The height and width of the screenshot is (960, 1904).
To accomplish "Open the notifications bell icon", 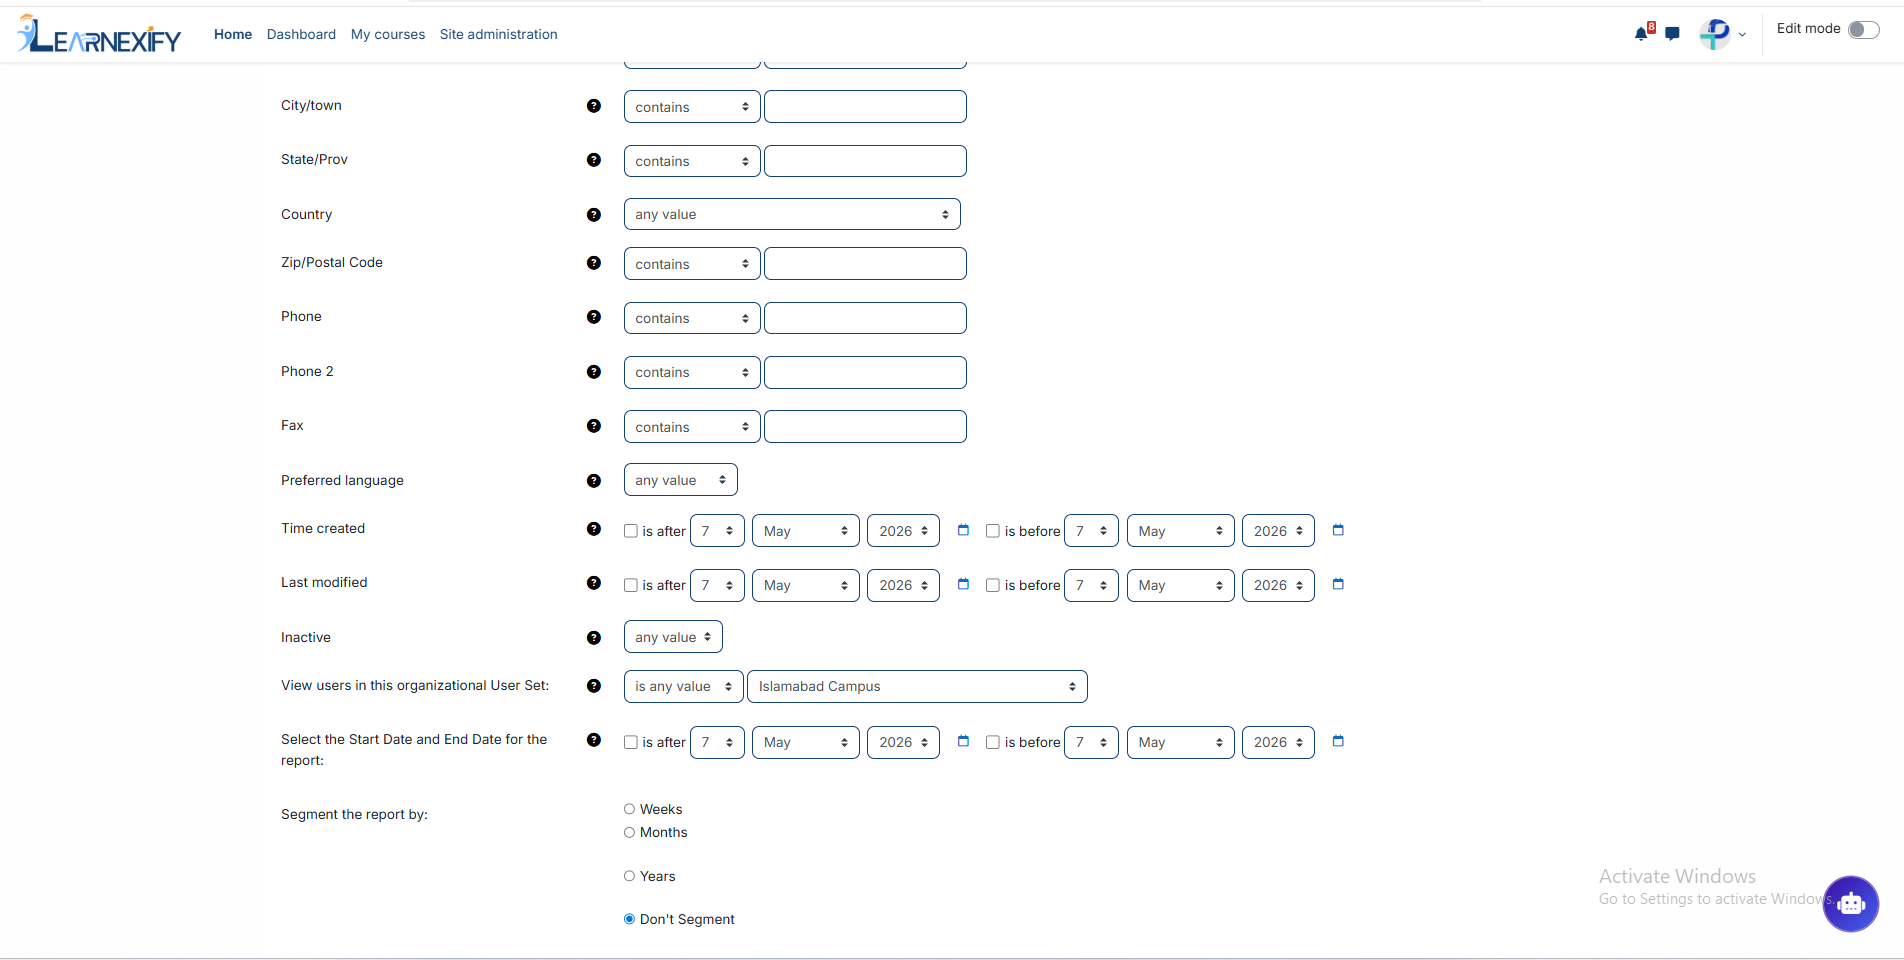I will 1642,34.
